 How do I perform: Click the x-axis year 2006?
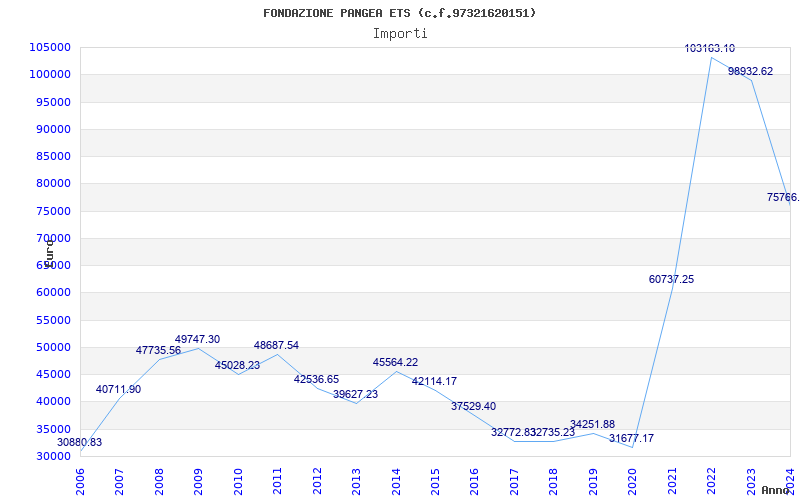click(x=80, y=481)
